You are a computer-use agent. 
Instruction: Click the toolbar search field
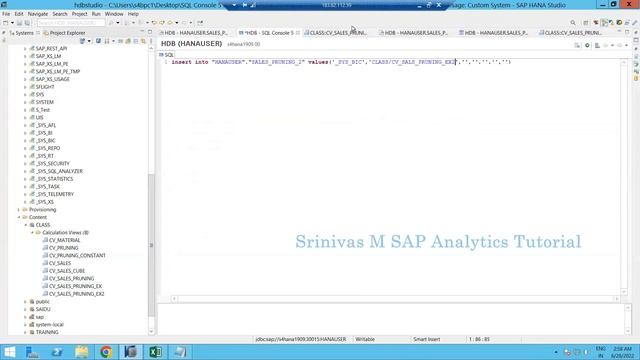(x=71, y=23)
